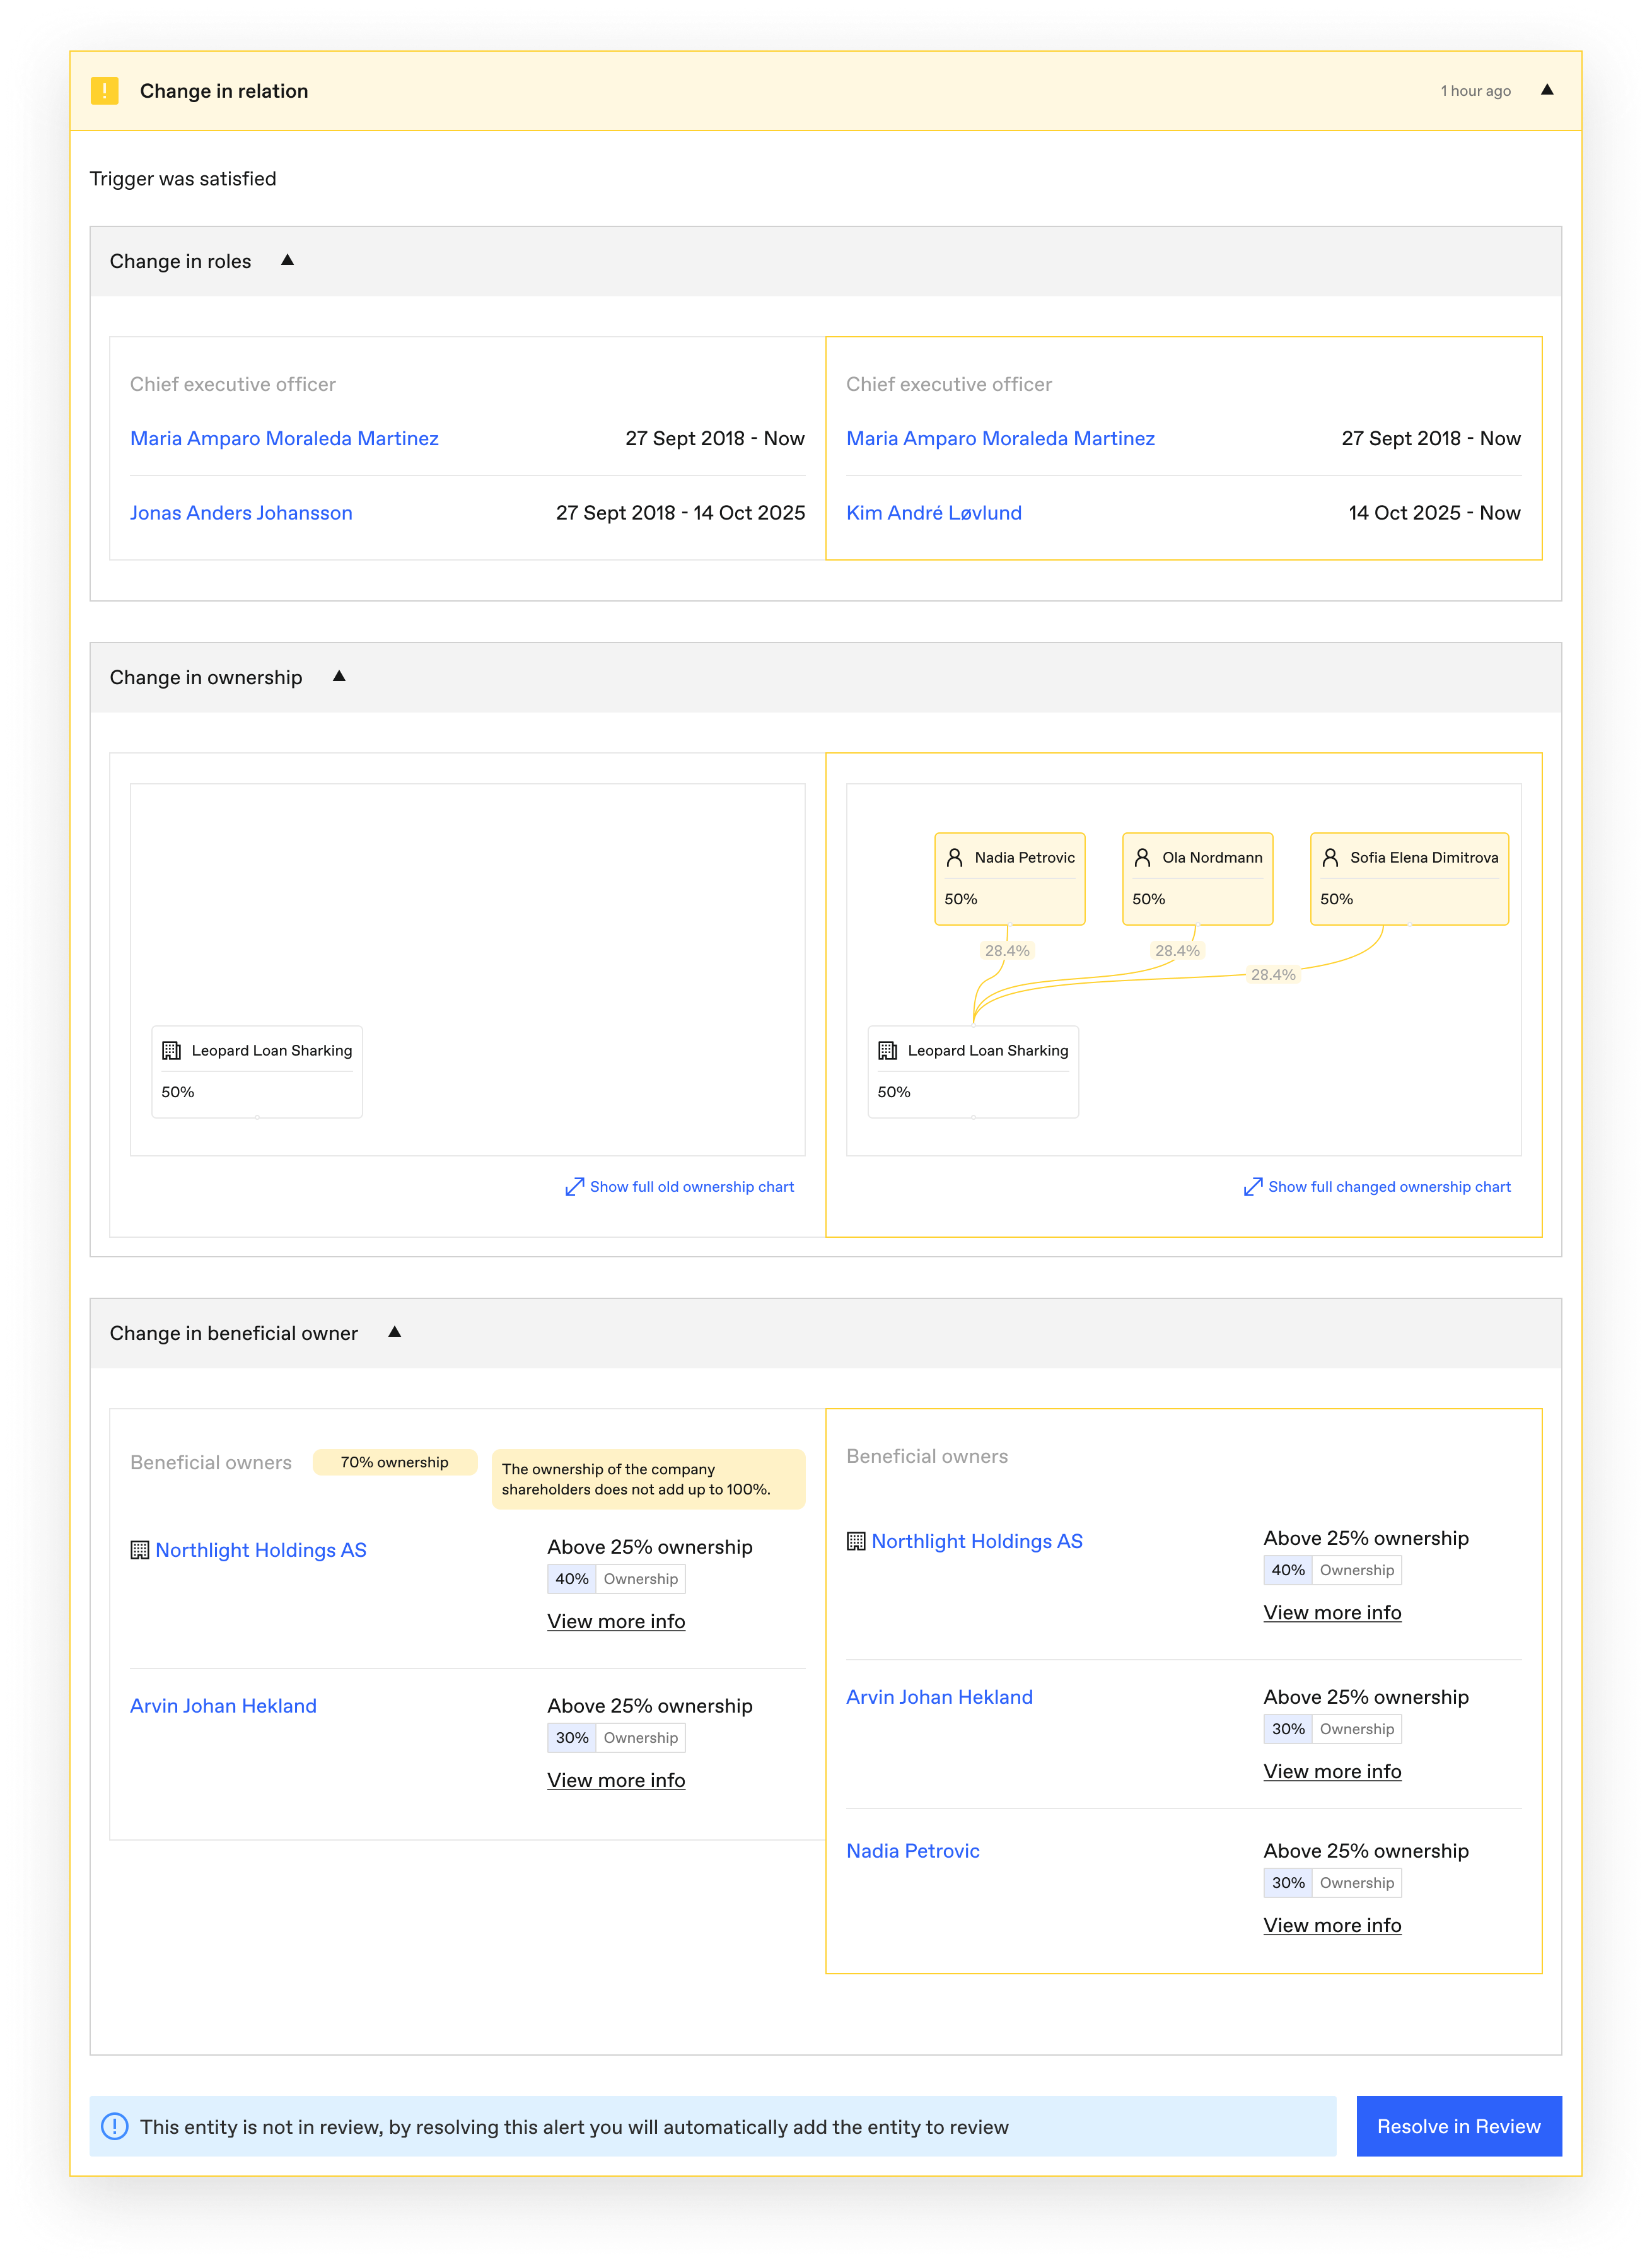Image resolution: width=1652 pixels, height=2265 pixels.
Task: View more info for Nadia Petrovic
Action: pyautogui.click(x=1332, y=1925)
